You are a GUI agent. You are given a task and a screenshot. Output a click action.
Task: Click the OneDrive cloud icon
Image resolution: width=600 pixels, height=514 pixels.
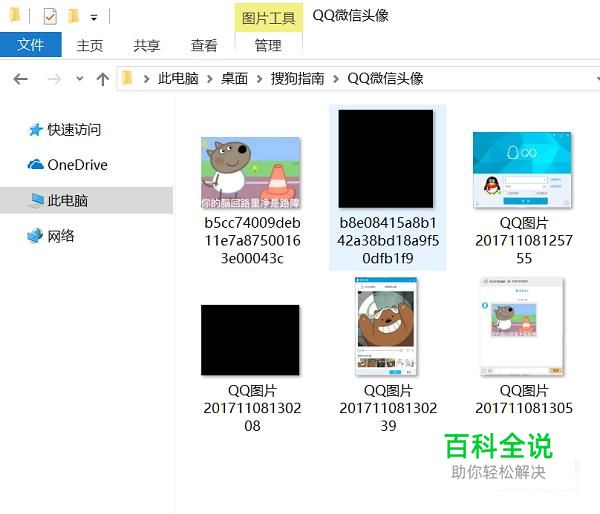[x=36, y=165]
